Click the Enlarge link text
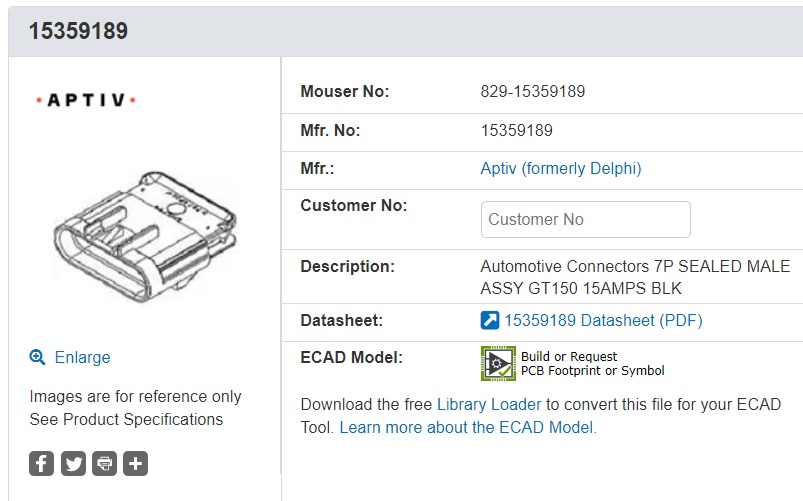This screenshot has width=803, height=501. [82, 357]
